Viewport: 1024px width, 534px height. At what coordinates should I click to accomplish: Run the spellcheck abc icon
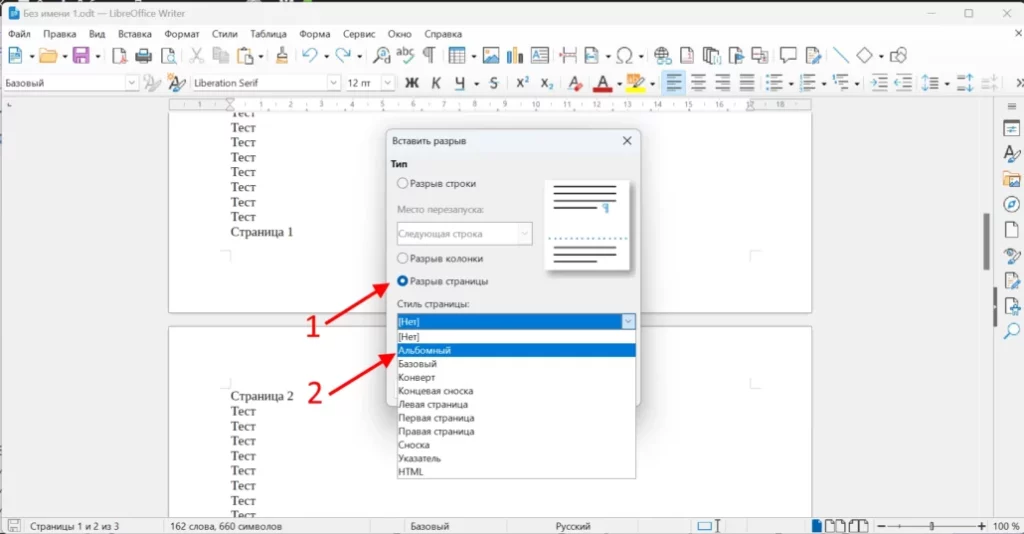[x=405, y=56]
